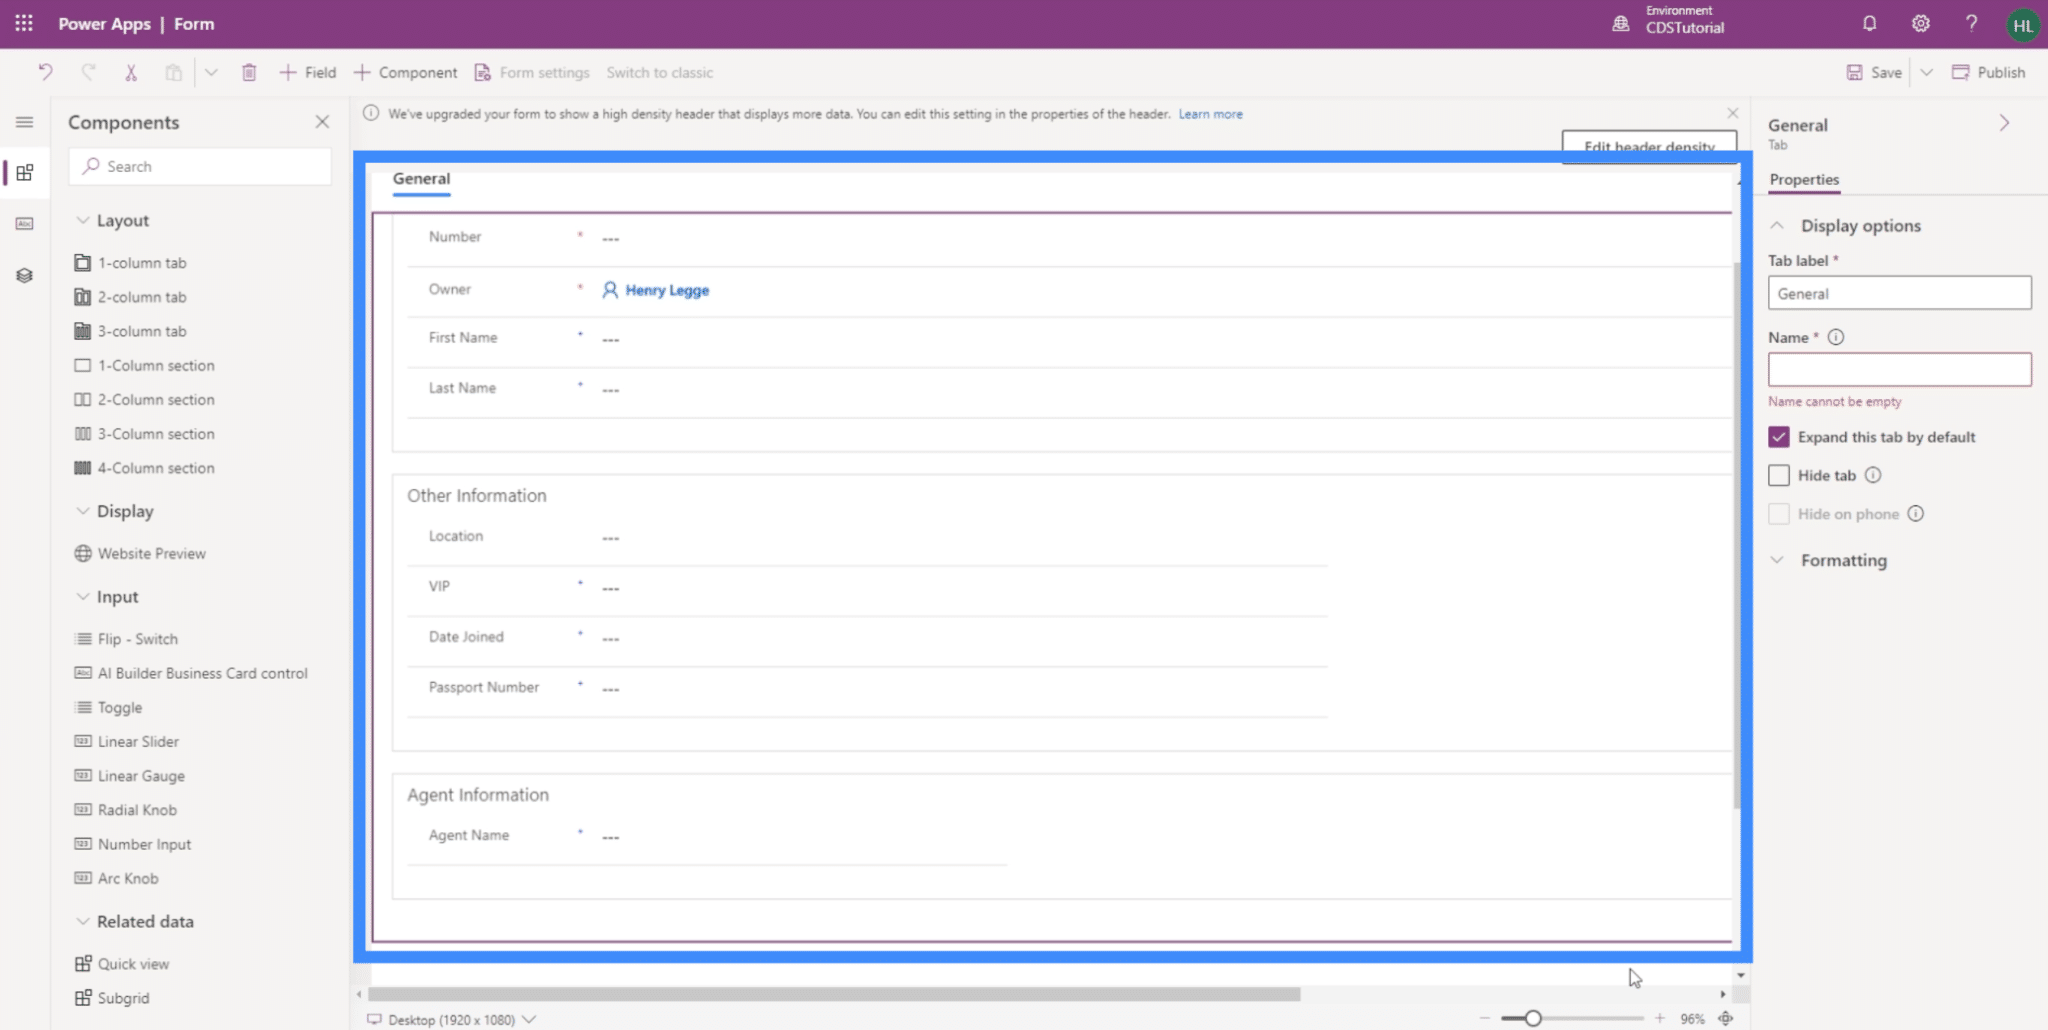Dismiss the header density notification
This screenshot has height=1030, width=2048.
tap(1732, 113)
